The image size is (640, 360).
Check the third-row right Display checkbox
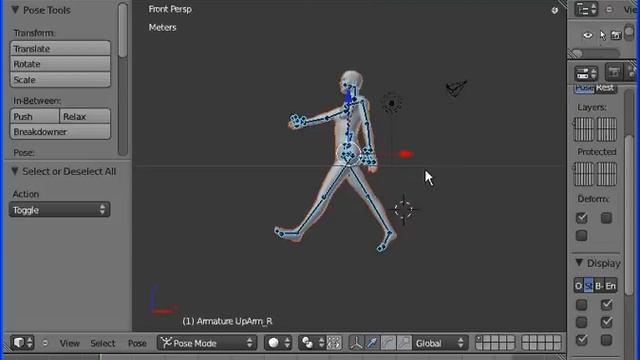click(x=607, y=340)
